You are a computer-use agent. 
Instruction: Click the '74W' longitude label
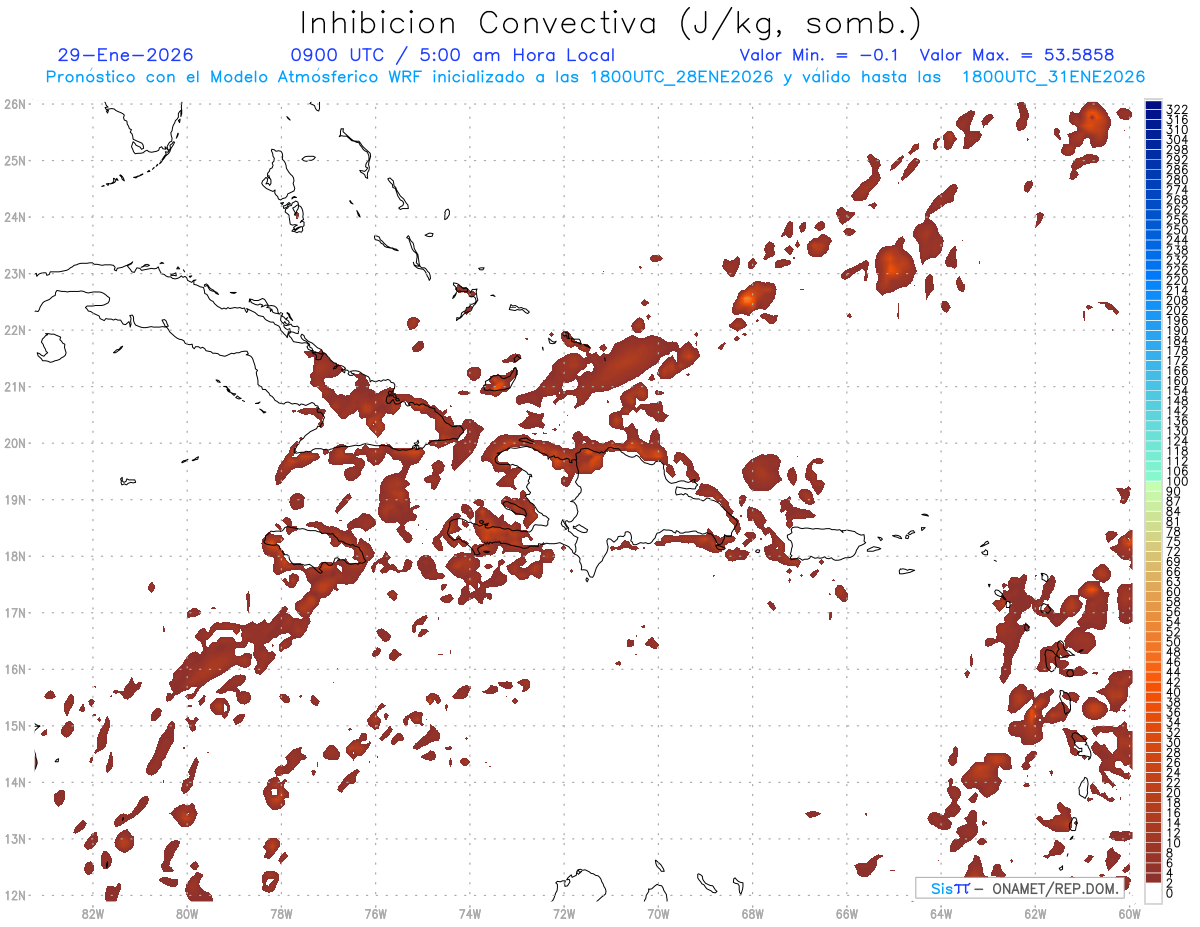coord(469,912)
